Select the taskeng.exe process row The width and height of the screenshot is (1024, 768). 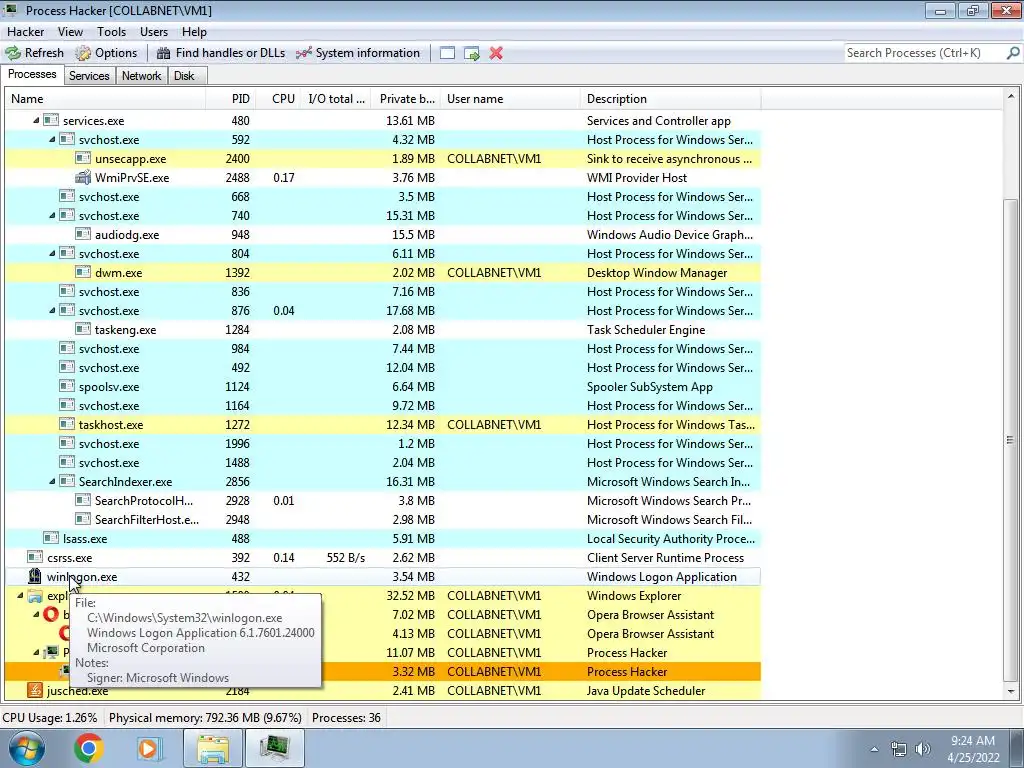[383, 330]
